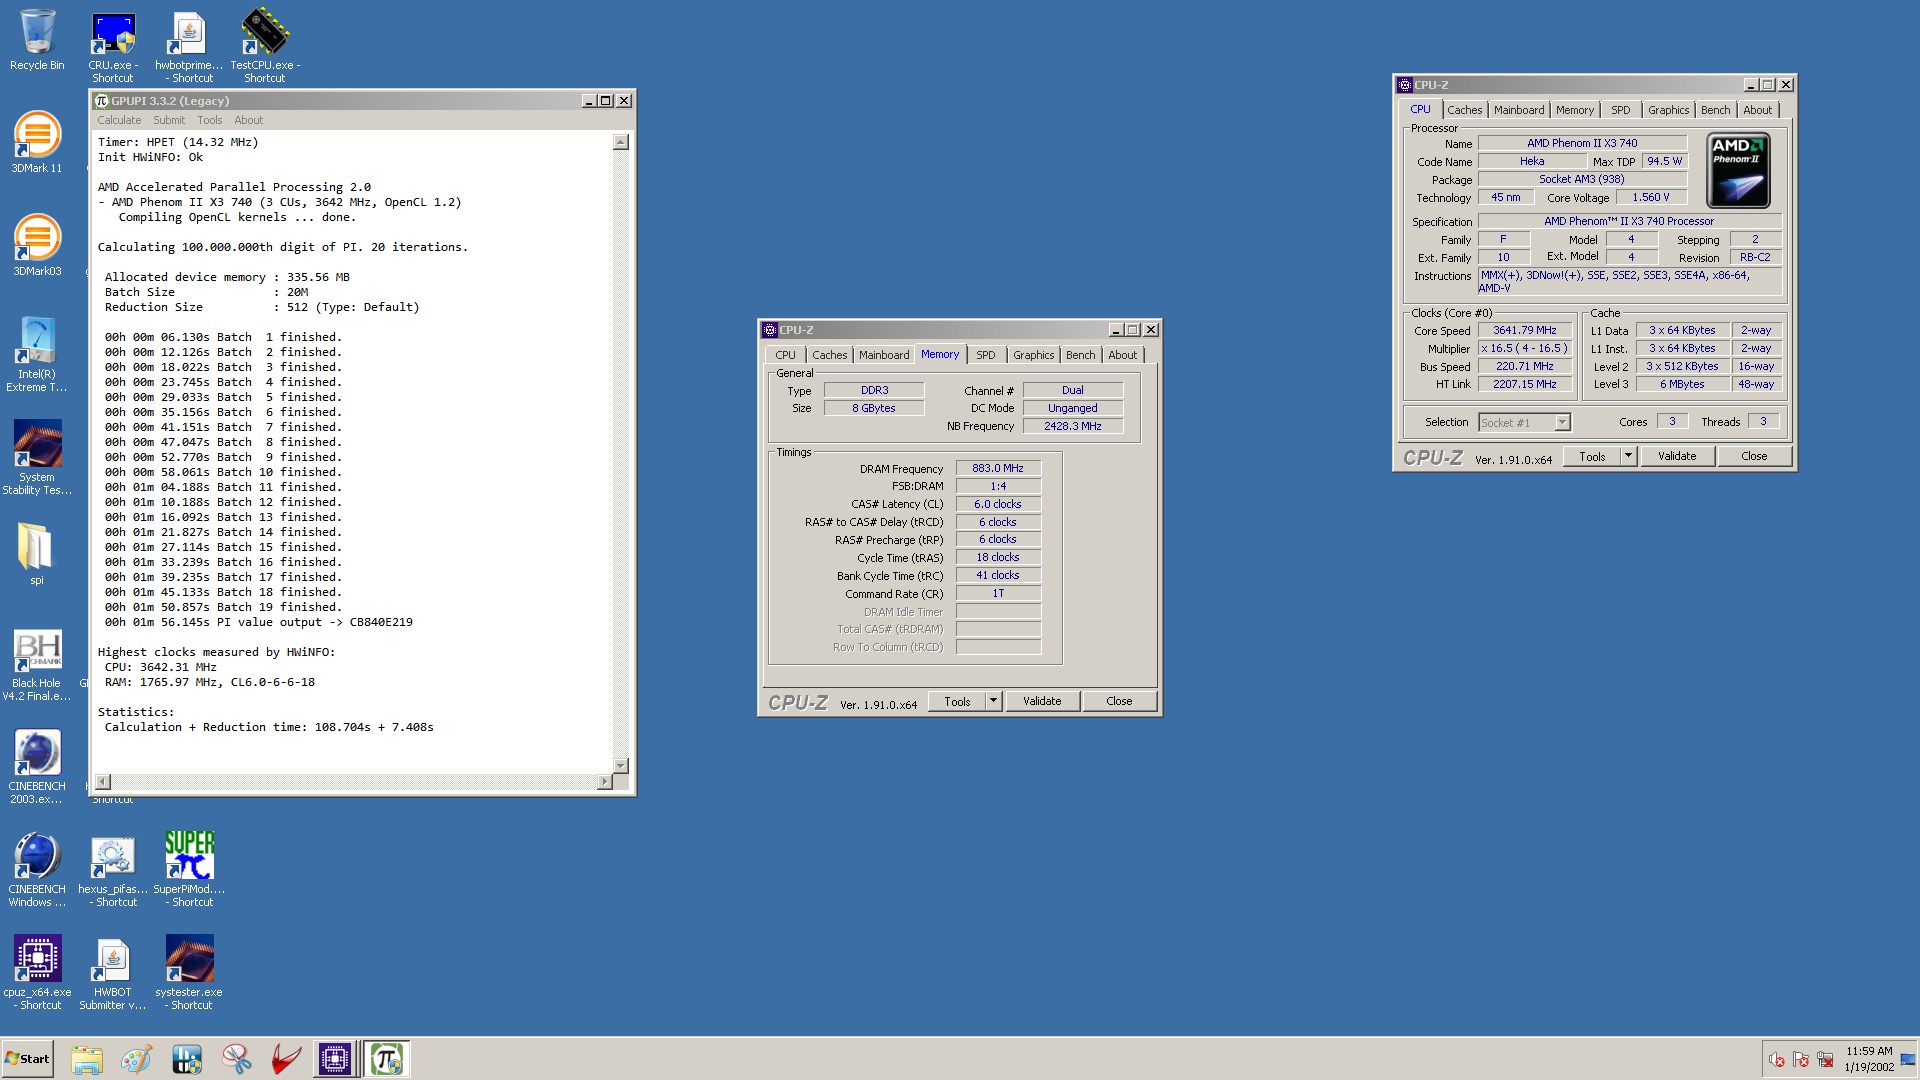Switch to Memory tab in CPU-Z processor window
This screenshot has height=1080, width=1920.
1575,110
